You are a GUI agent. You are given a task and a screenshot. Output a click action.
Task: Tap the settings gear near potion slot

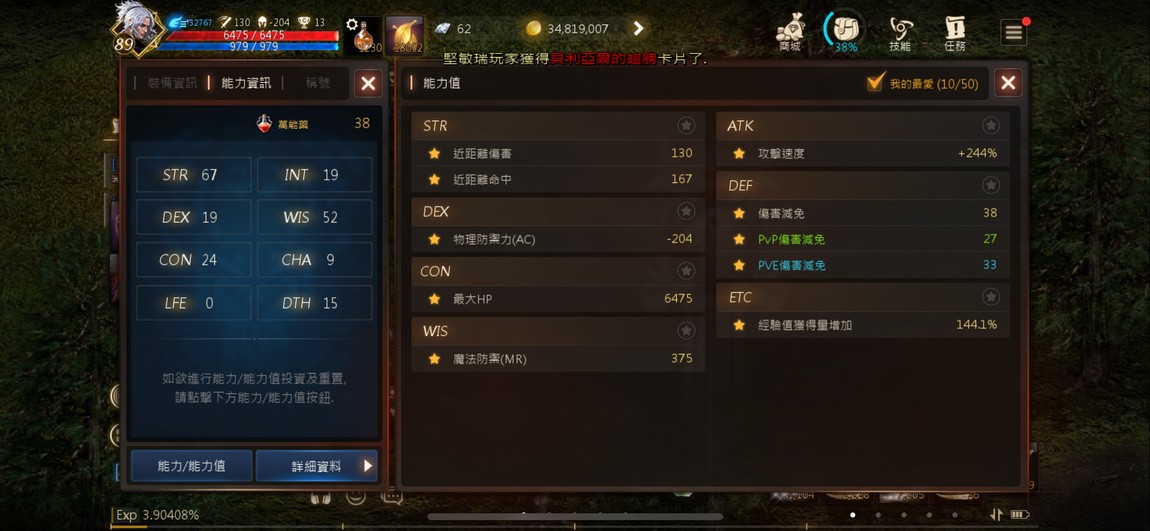tap(352, 24)
